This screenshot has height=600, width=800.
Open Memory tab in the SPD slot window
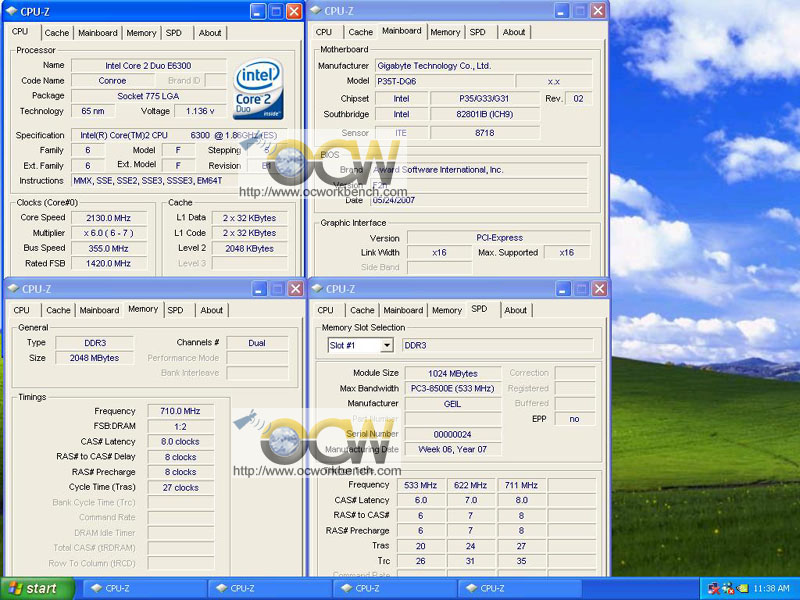coord(447,310)
